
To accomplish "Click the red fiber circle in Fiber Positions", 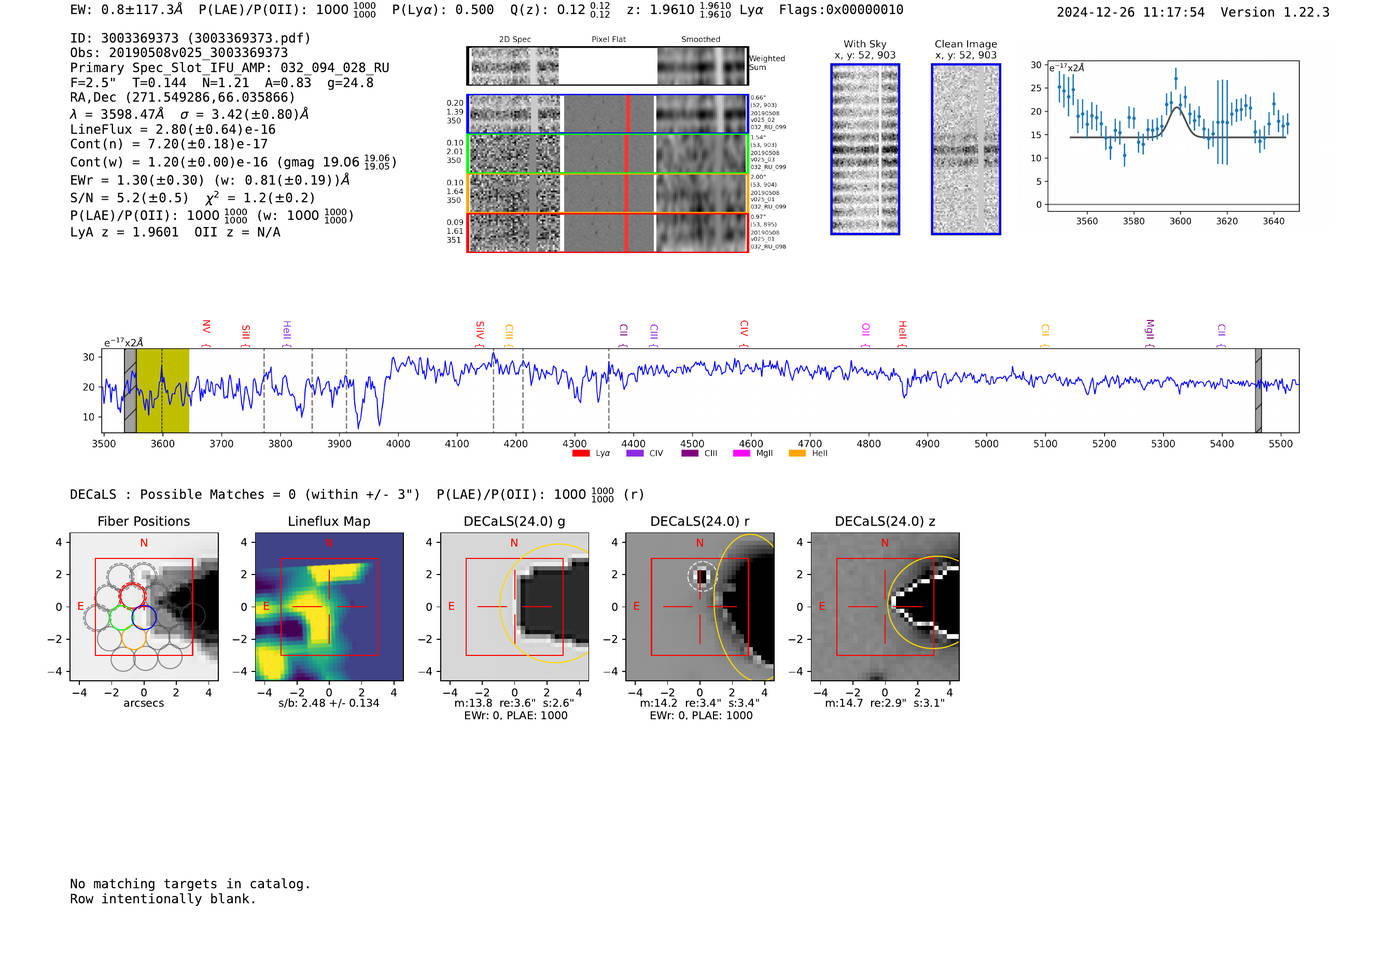I will pyautogui.click(x=133, y=596).
